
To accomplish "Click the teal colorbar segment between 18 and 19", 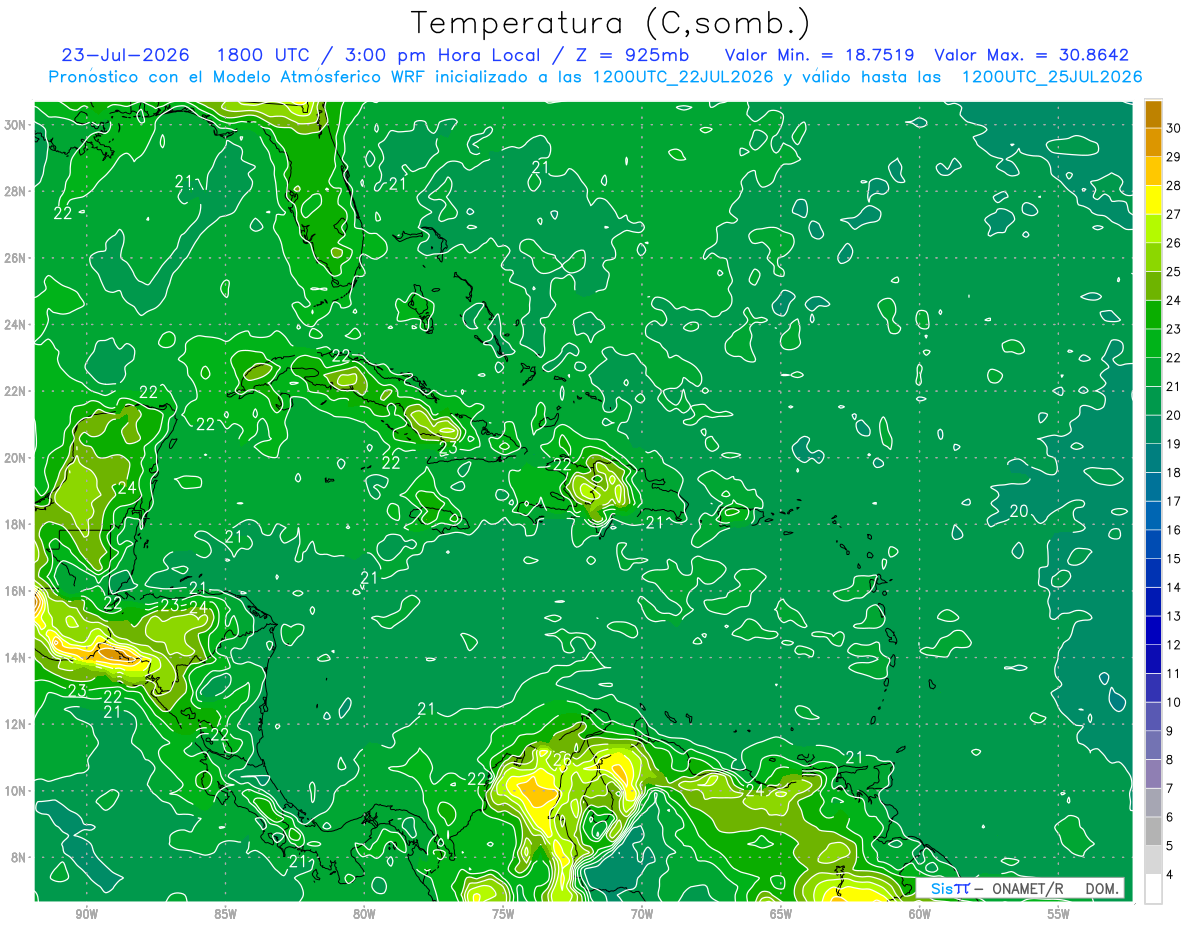I will point(1153,458).
